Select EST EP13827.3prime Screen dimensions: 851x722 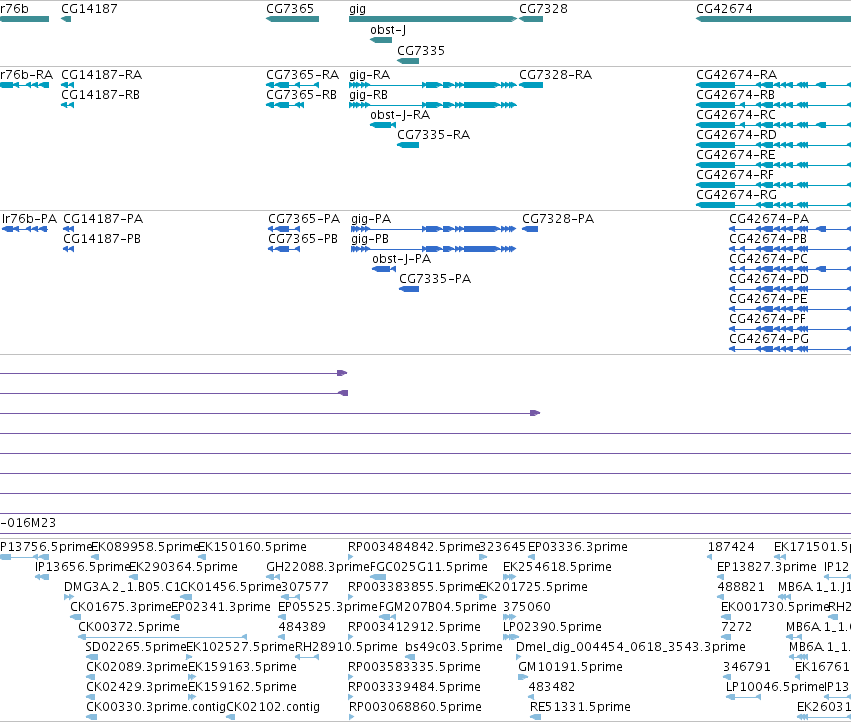tap(766, 567)
